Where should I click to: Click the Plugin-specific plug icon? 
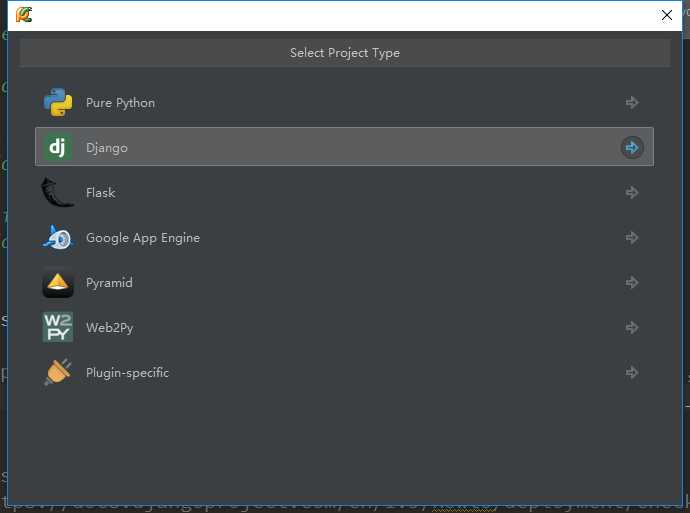tap(58, 372)
